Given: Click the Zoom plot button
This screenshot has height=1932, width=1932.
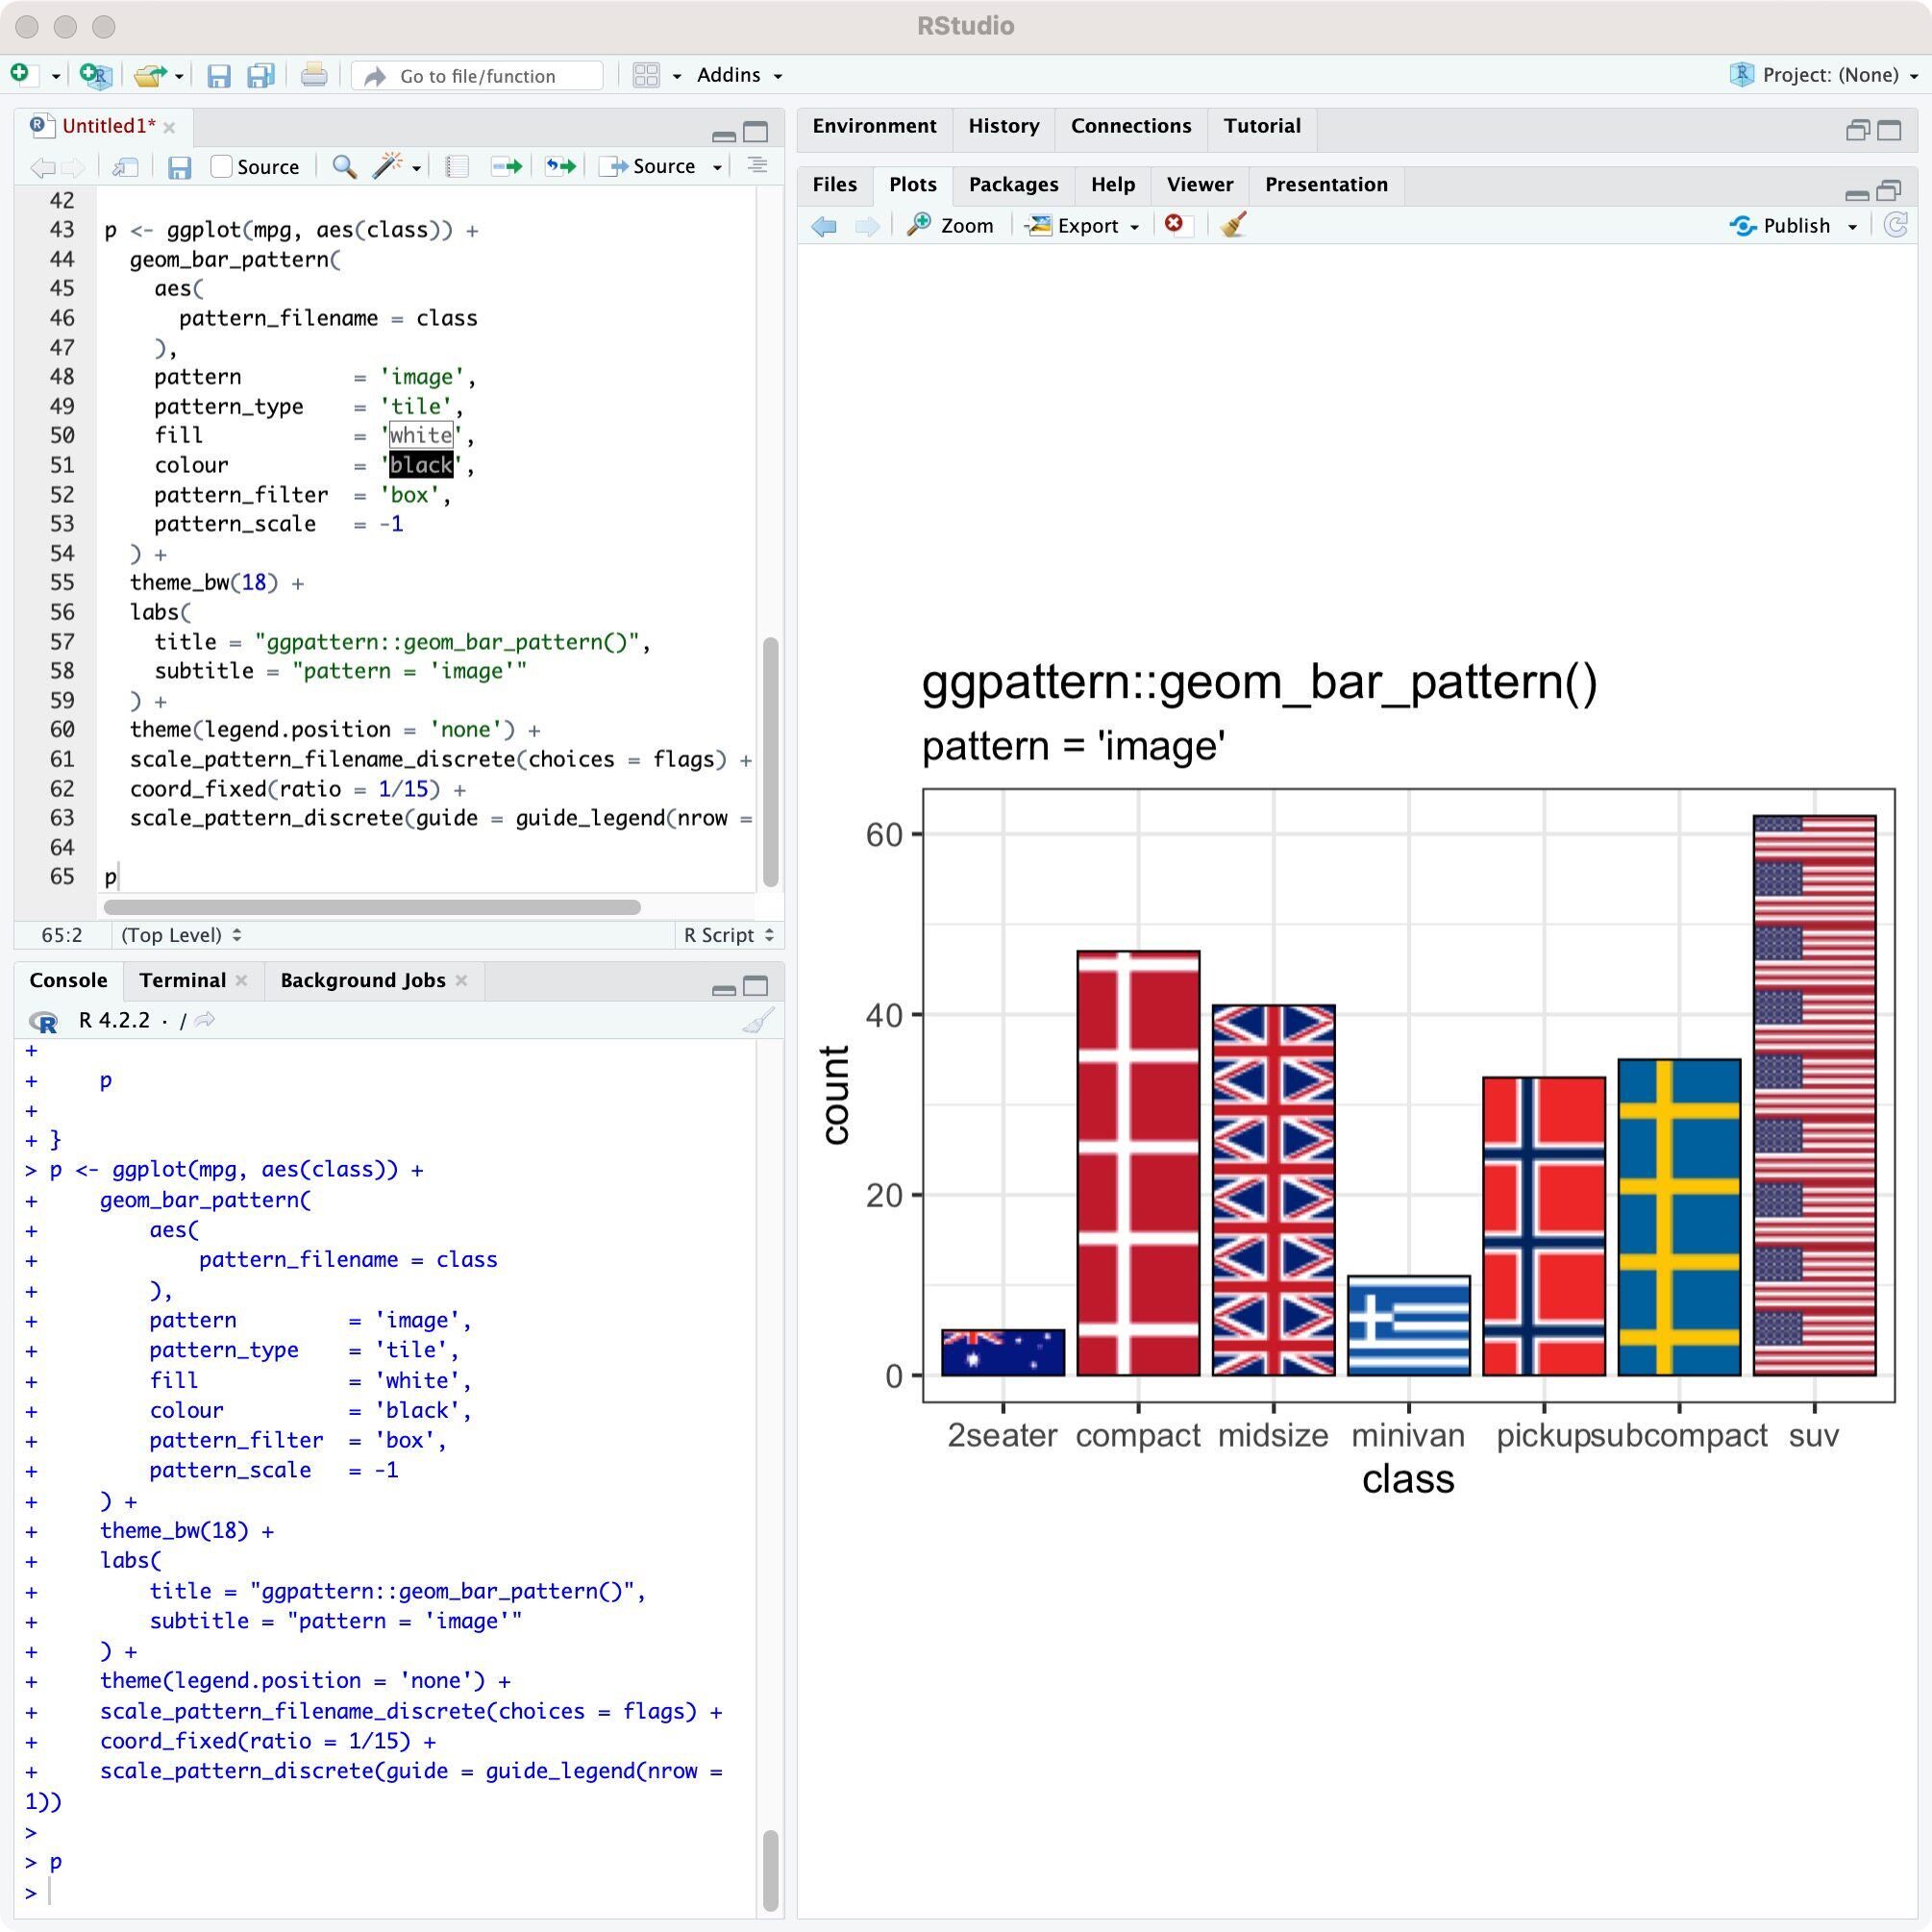Looking at the screenshot, I should point(950,226).
